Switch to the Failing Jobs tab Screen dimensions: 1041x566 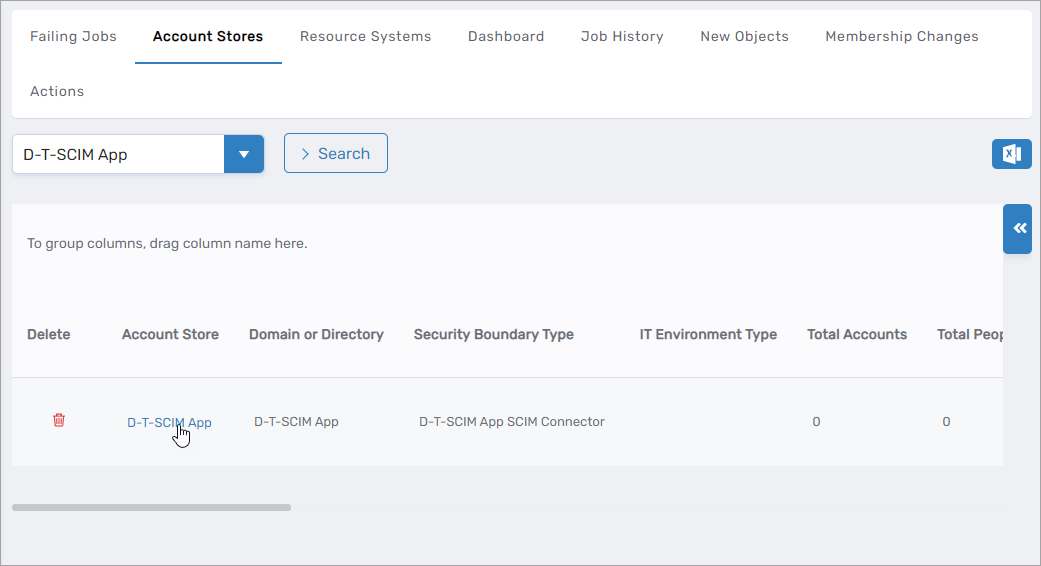pos(73,37)
